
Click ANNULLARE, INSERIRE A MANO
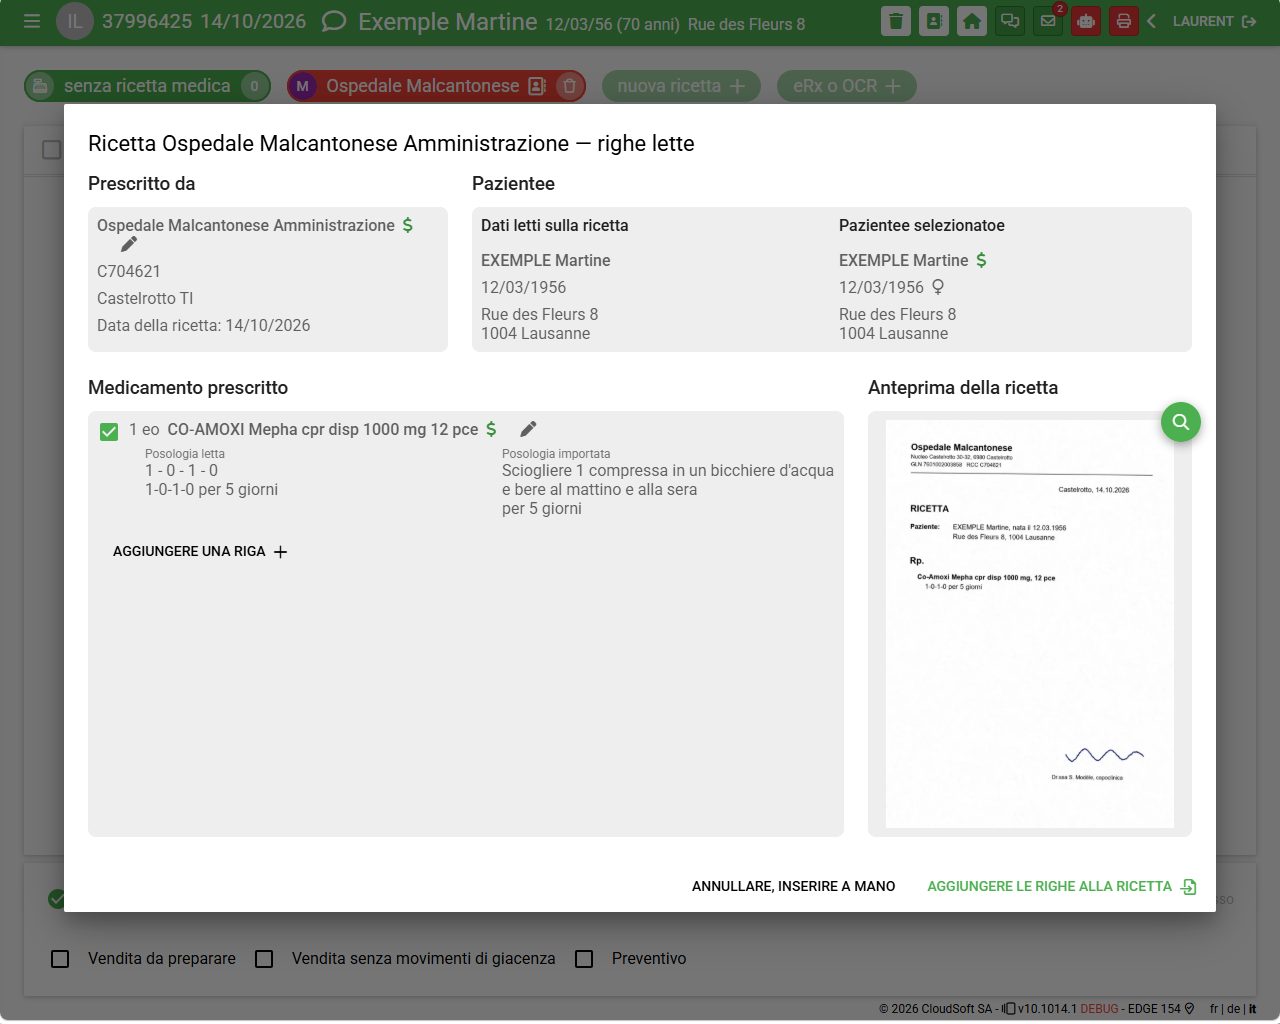(x=793, y=886)
